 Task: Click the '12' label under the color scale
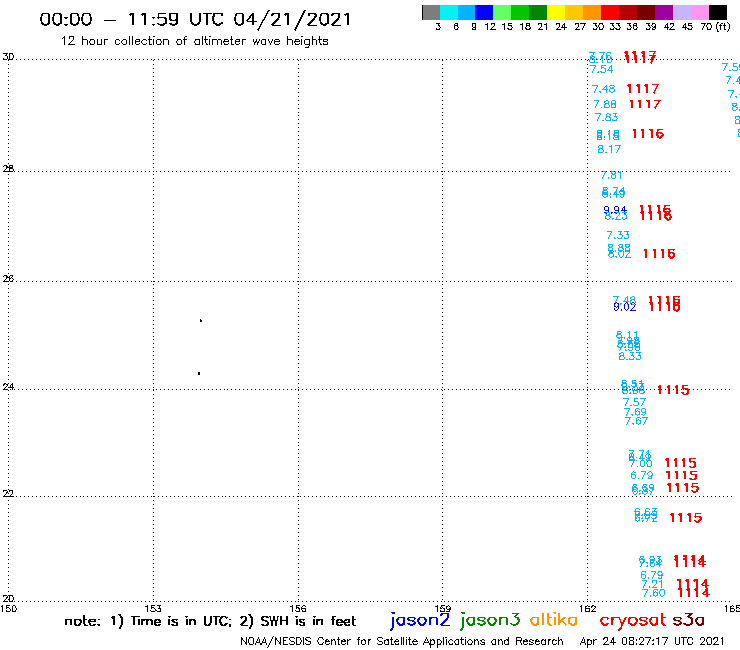click(x=490, y=27)
